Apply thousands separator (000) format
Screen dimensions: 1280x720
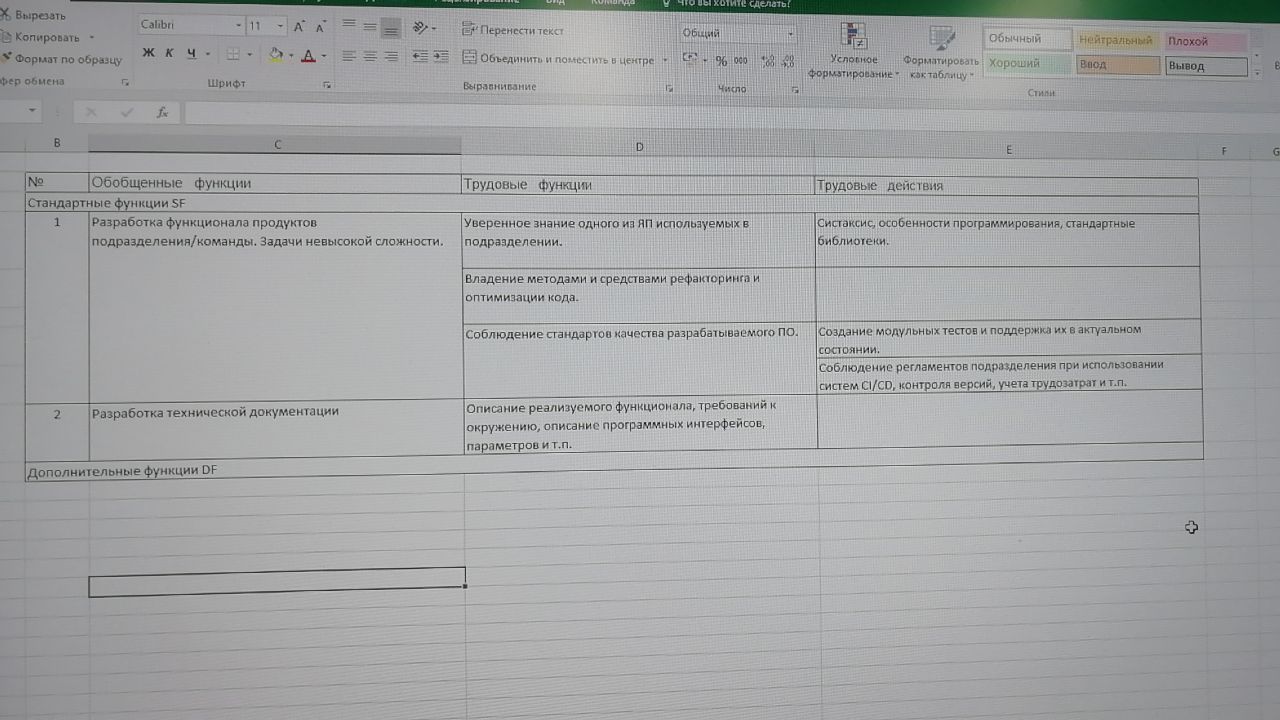[741, 61]
